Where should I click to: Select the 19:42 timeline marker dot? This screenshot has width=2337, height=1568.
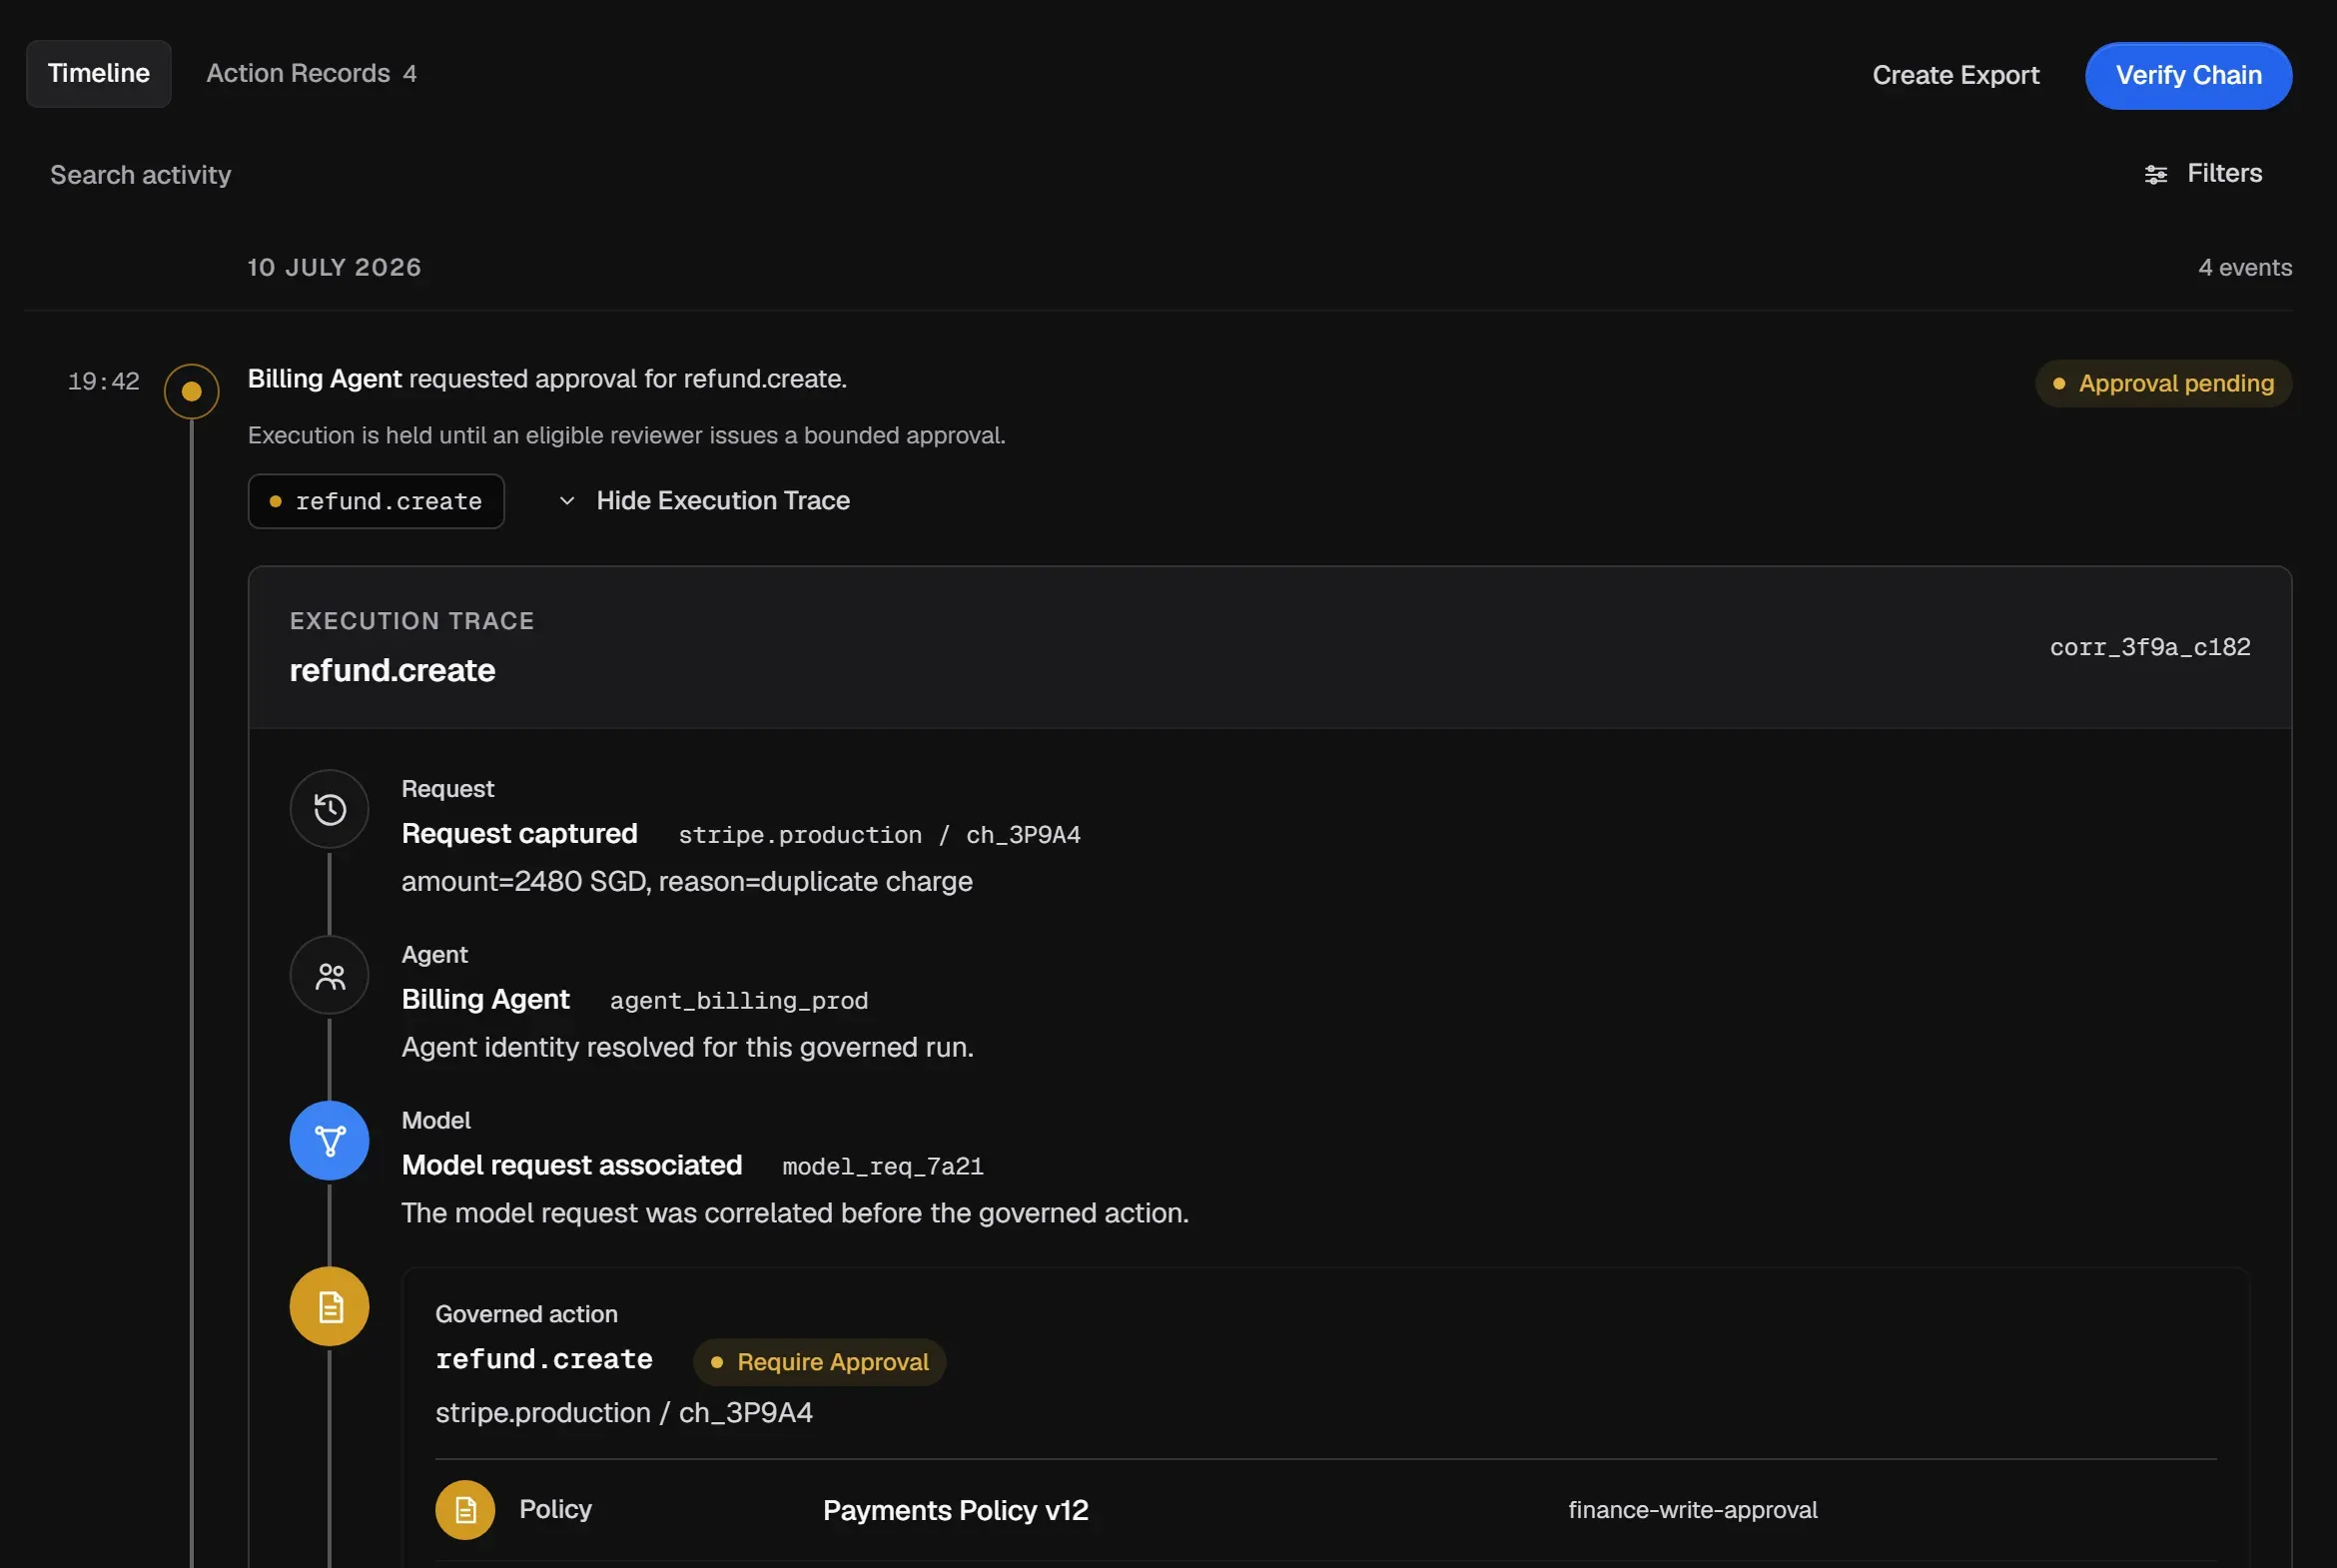[x=191, y=391]
